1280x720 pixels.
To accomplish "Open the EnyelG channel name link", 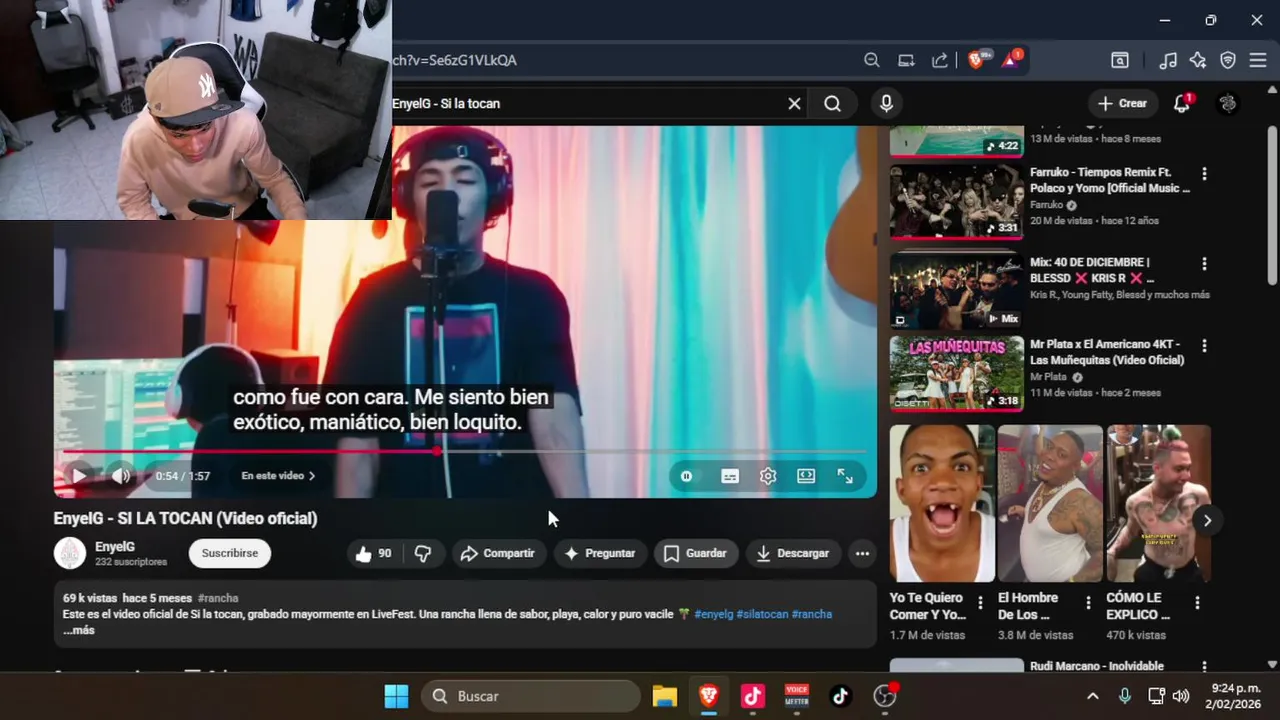I will 115,546.
